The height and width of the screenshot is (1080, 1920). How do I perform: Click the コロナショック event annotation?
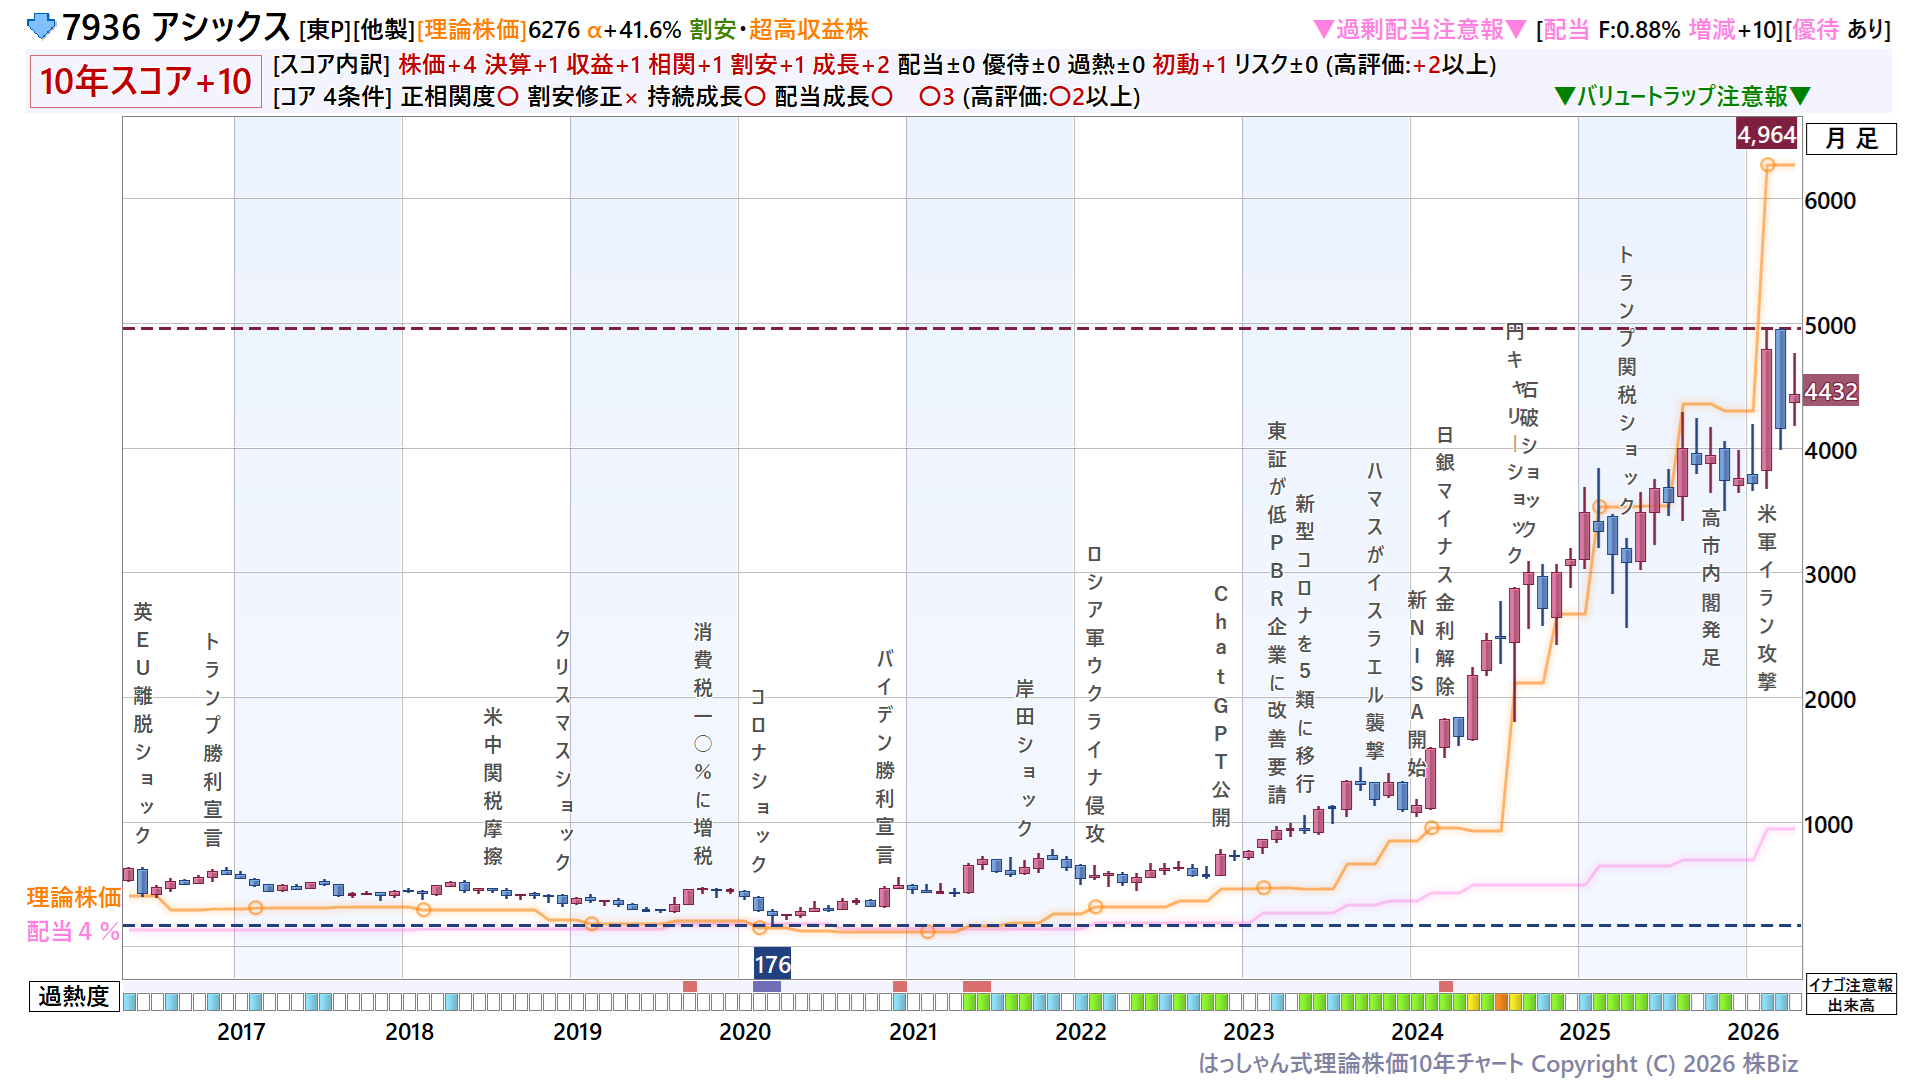(x=758, y=780)
